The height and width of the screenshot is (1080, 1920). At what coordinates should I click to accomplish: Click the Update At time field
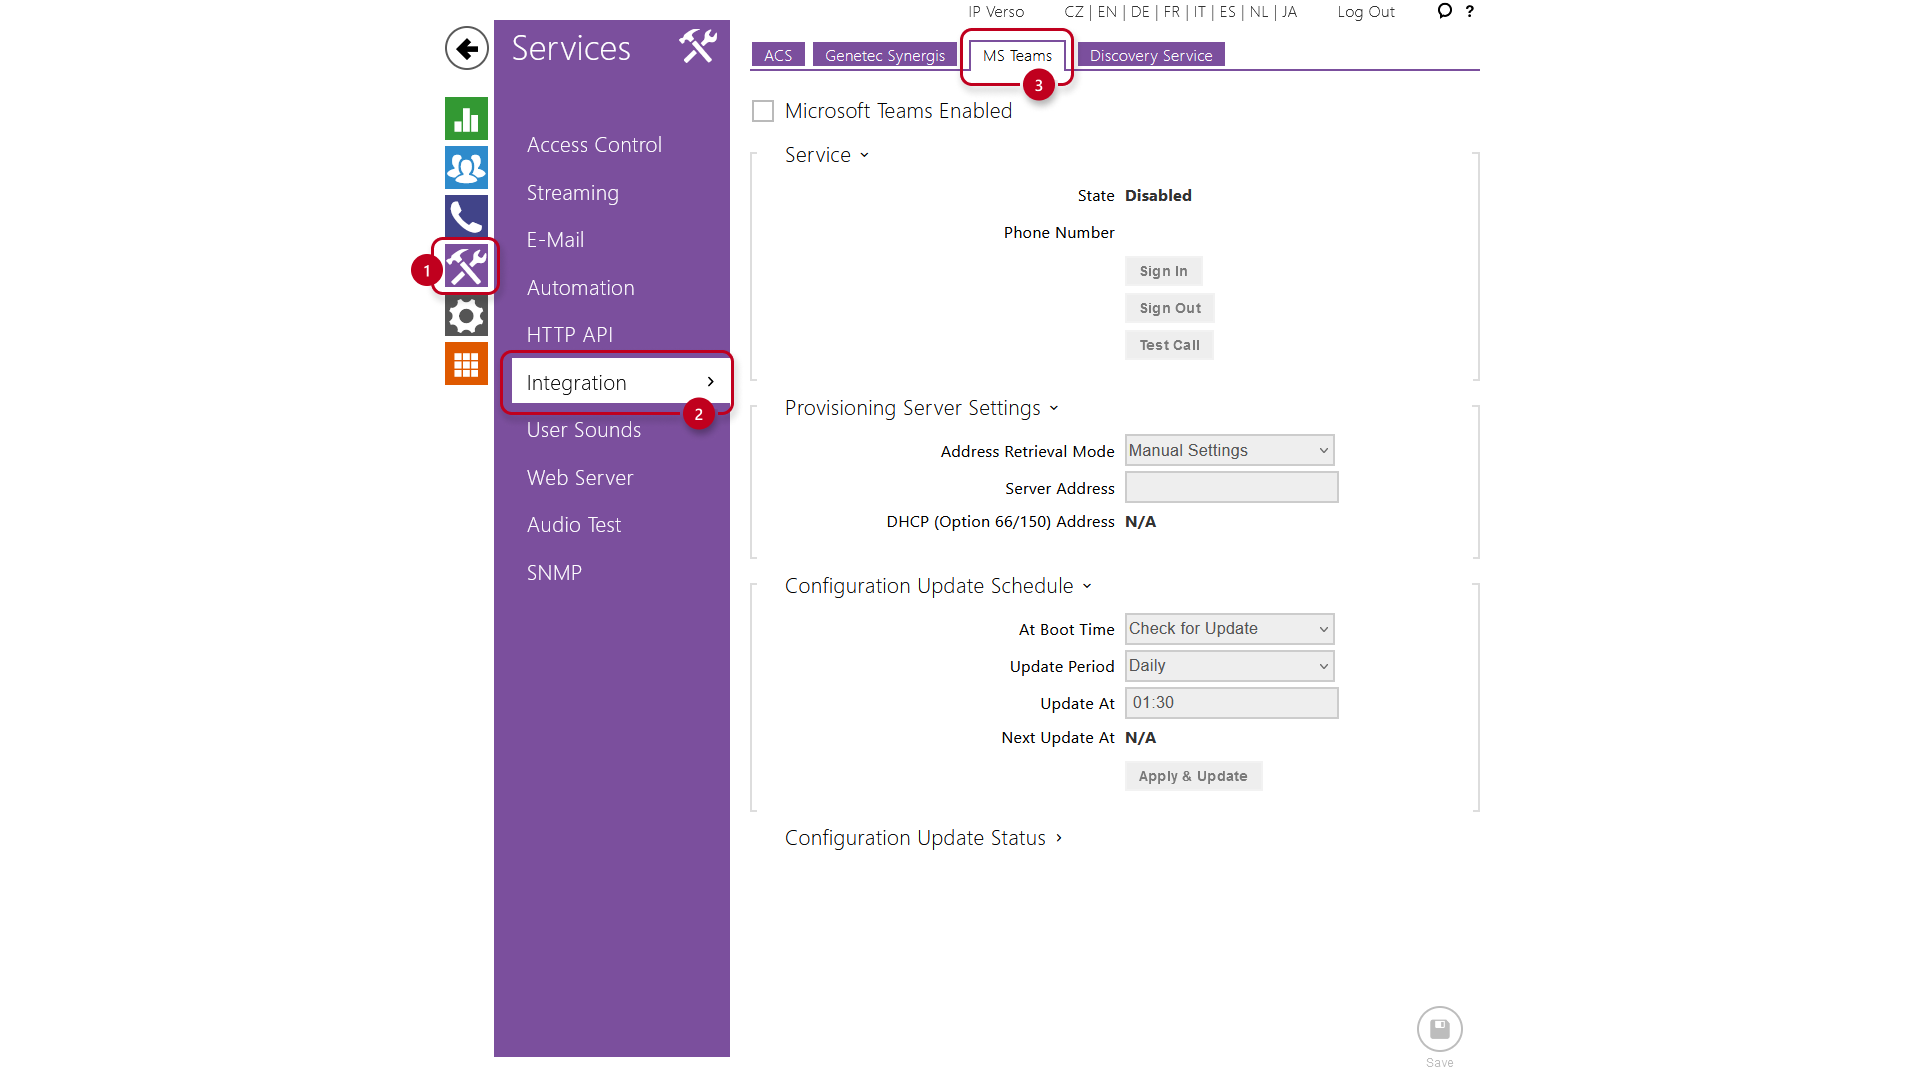point(1231,703)
